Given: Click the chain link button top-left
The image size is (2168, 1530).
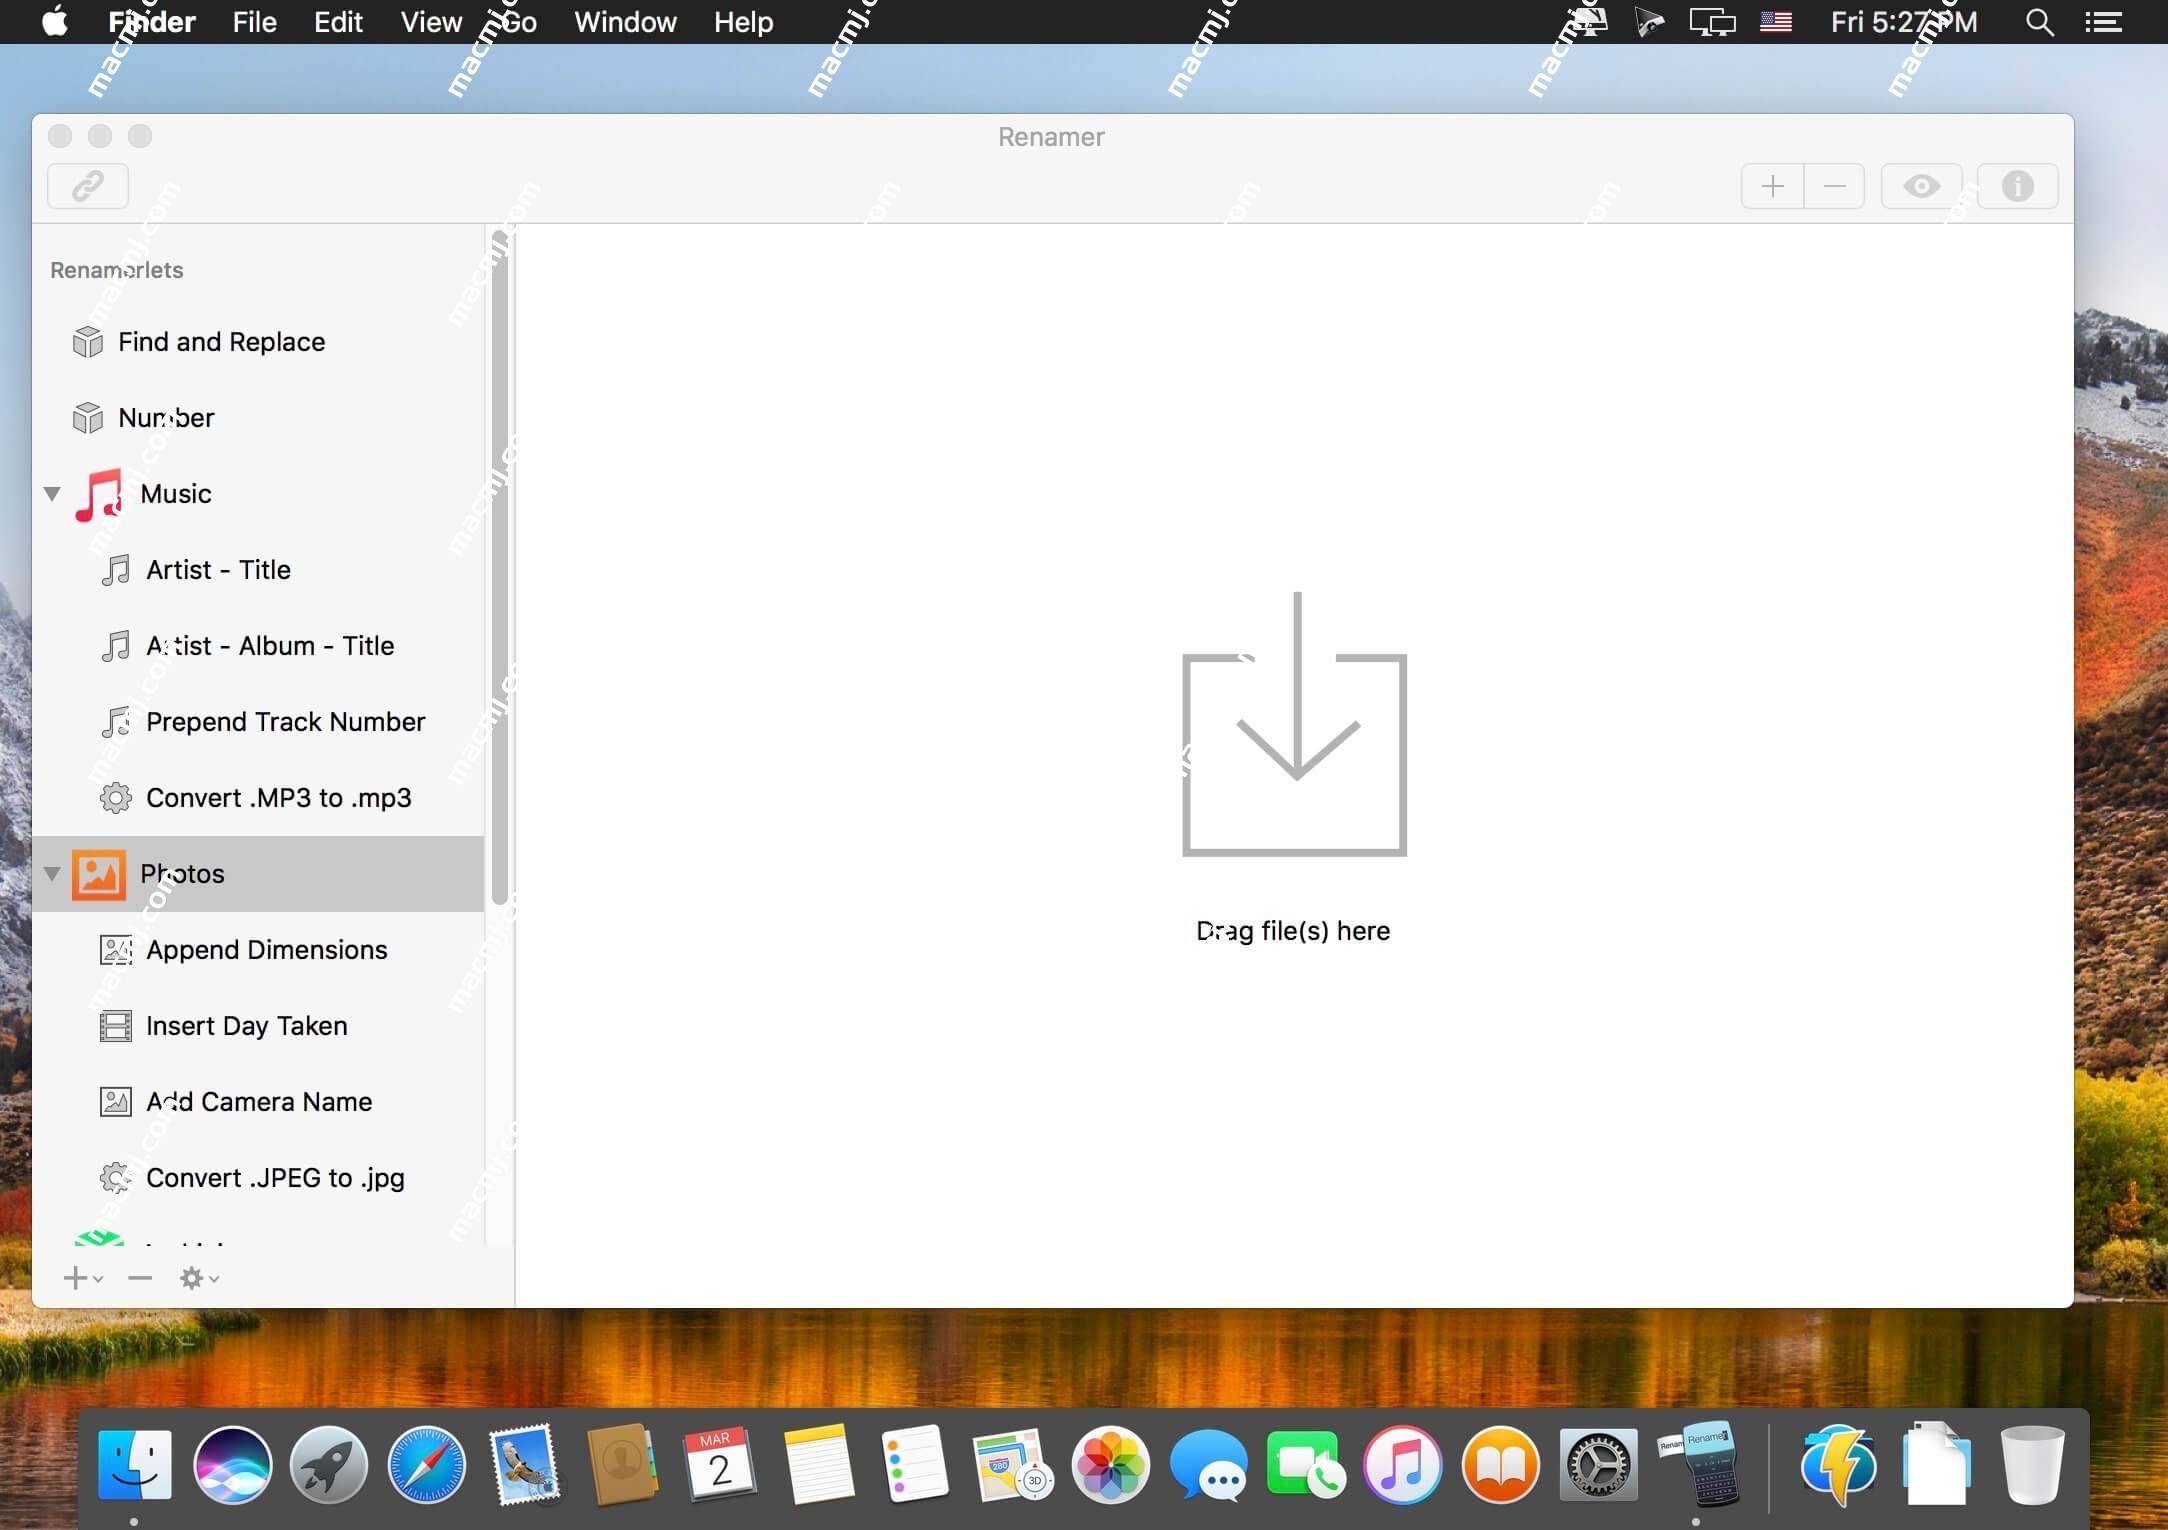Looking at the screenshot, I should [88, 185].
